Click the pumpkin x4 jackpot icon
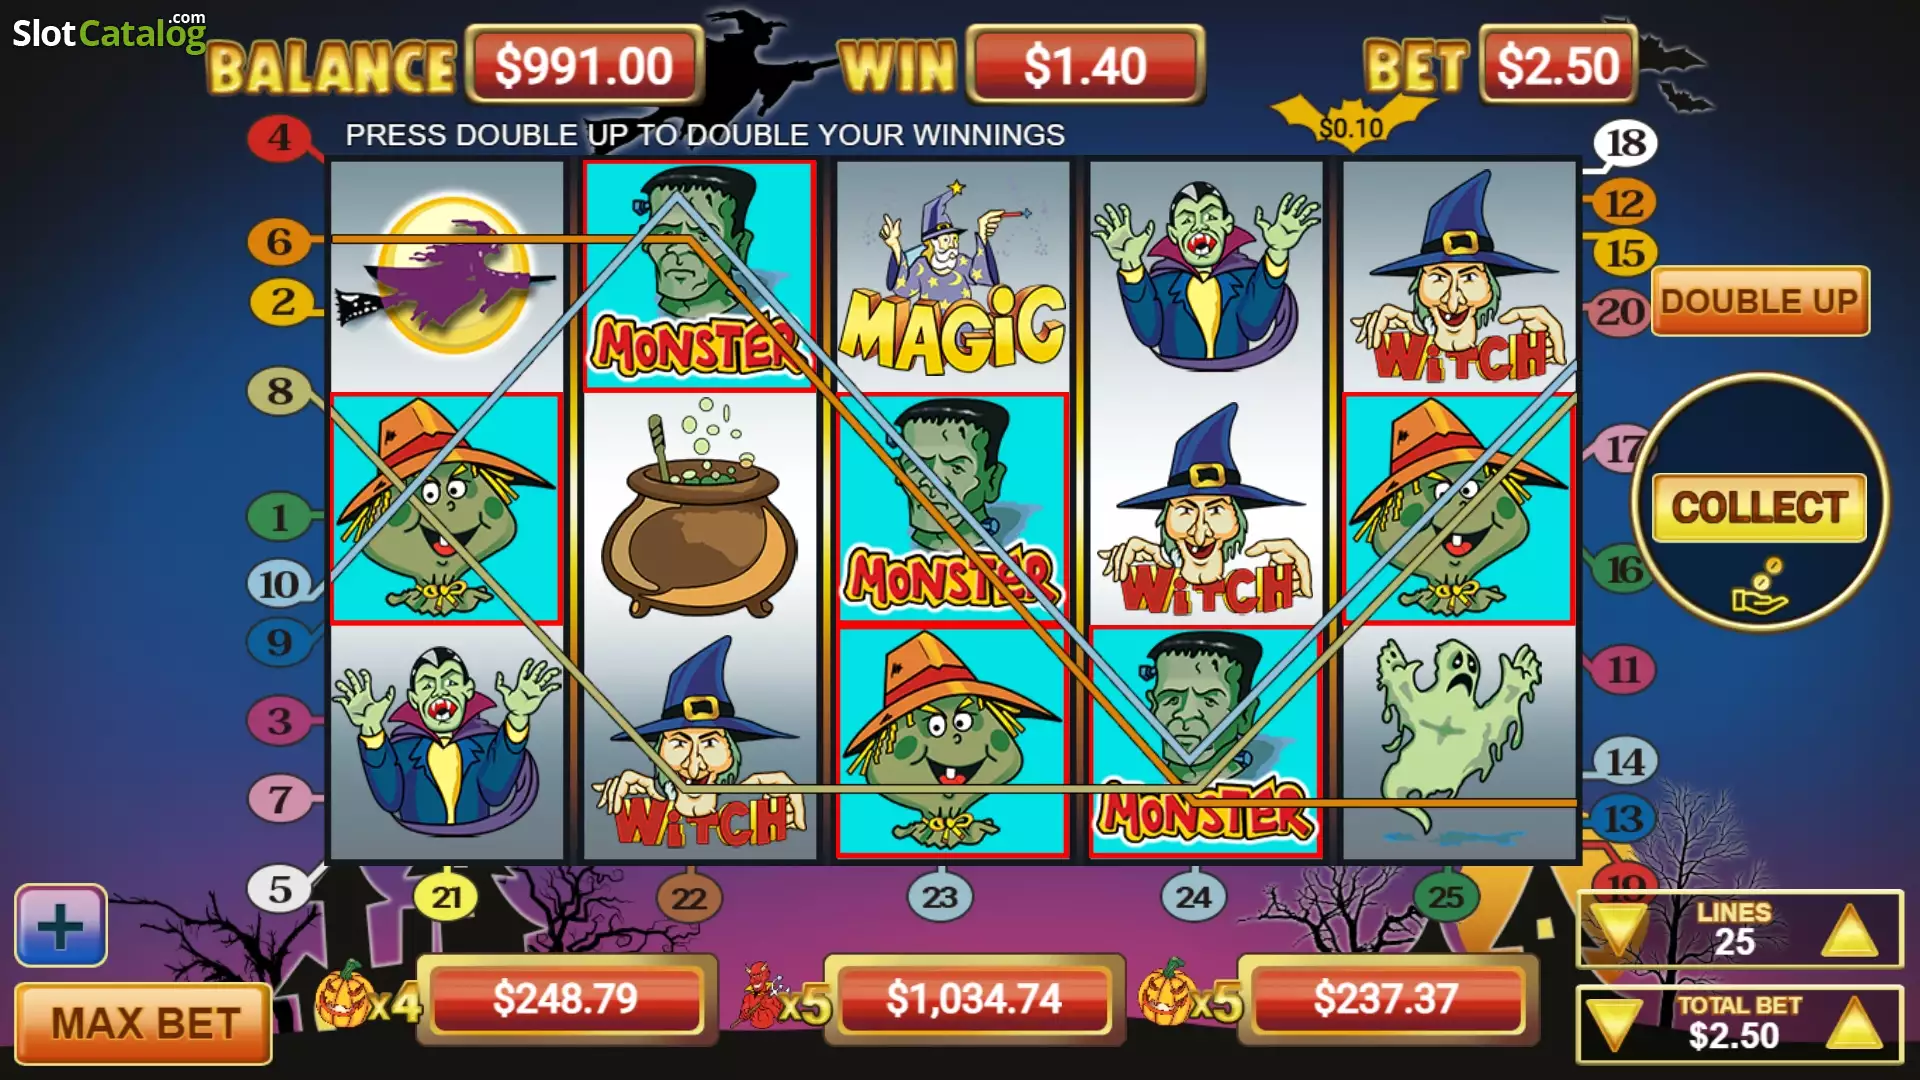 click(x=366, y=998)
